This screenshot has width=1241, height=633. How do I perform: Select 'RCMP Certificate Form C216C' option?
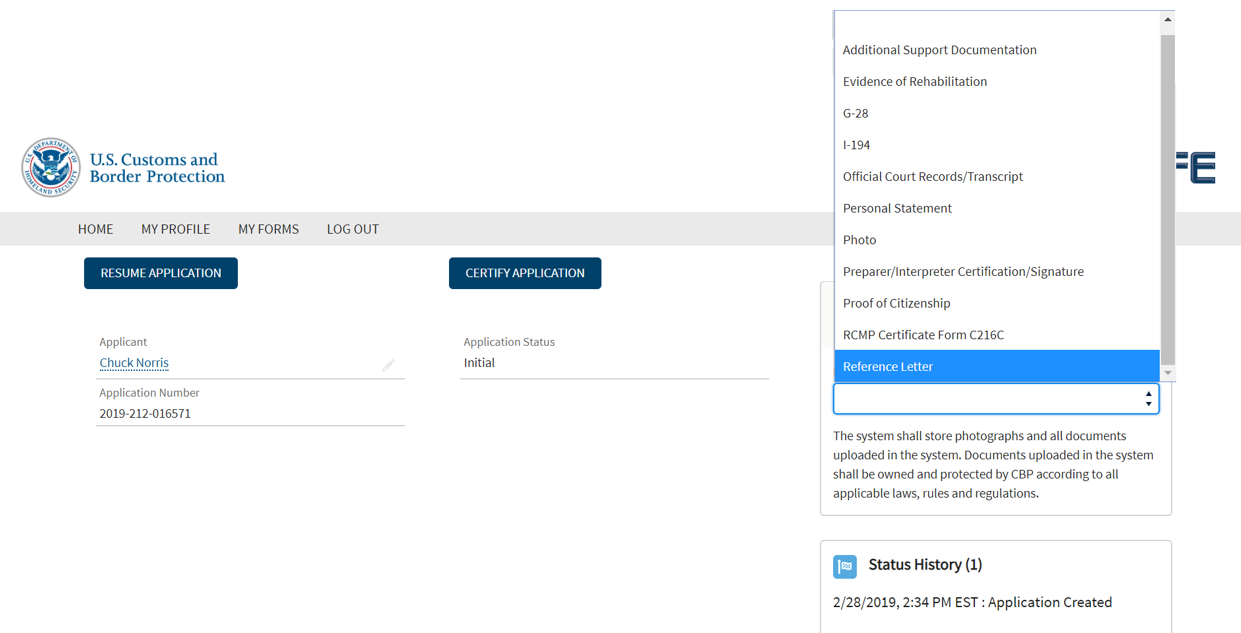pos(923,335)
